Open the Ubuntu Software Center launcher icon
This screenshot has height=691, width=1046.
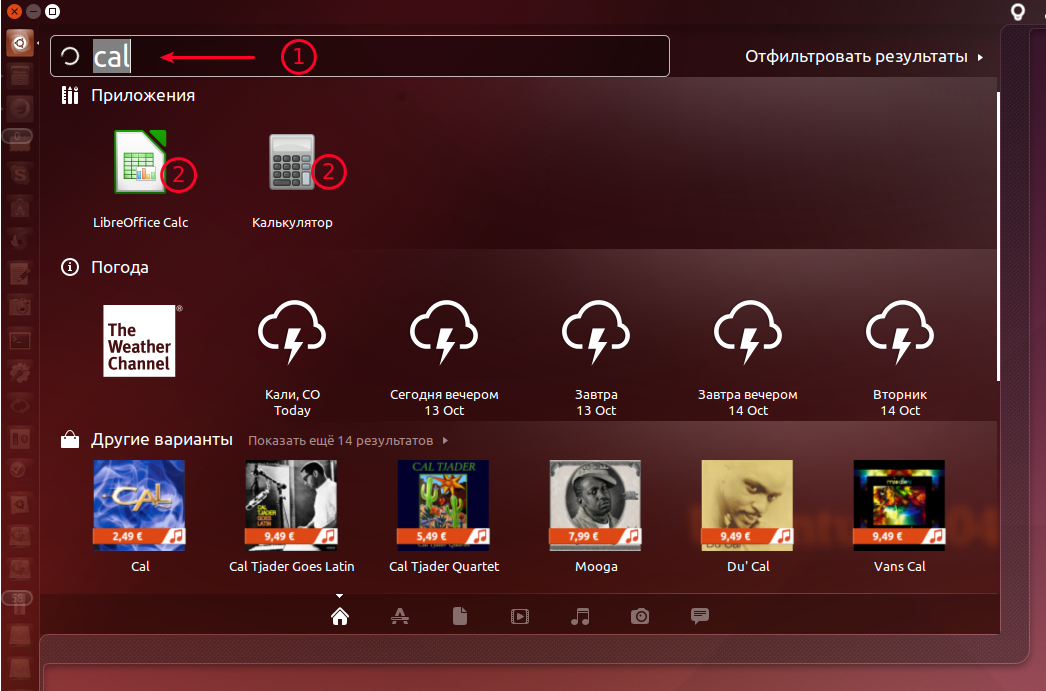[19, 208]
